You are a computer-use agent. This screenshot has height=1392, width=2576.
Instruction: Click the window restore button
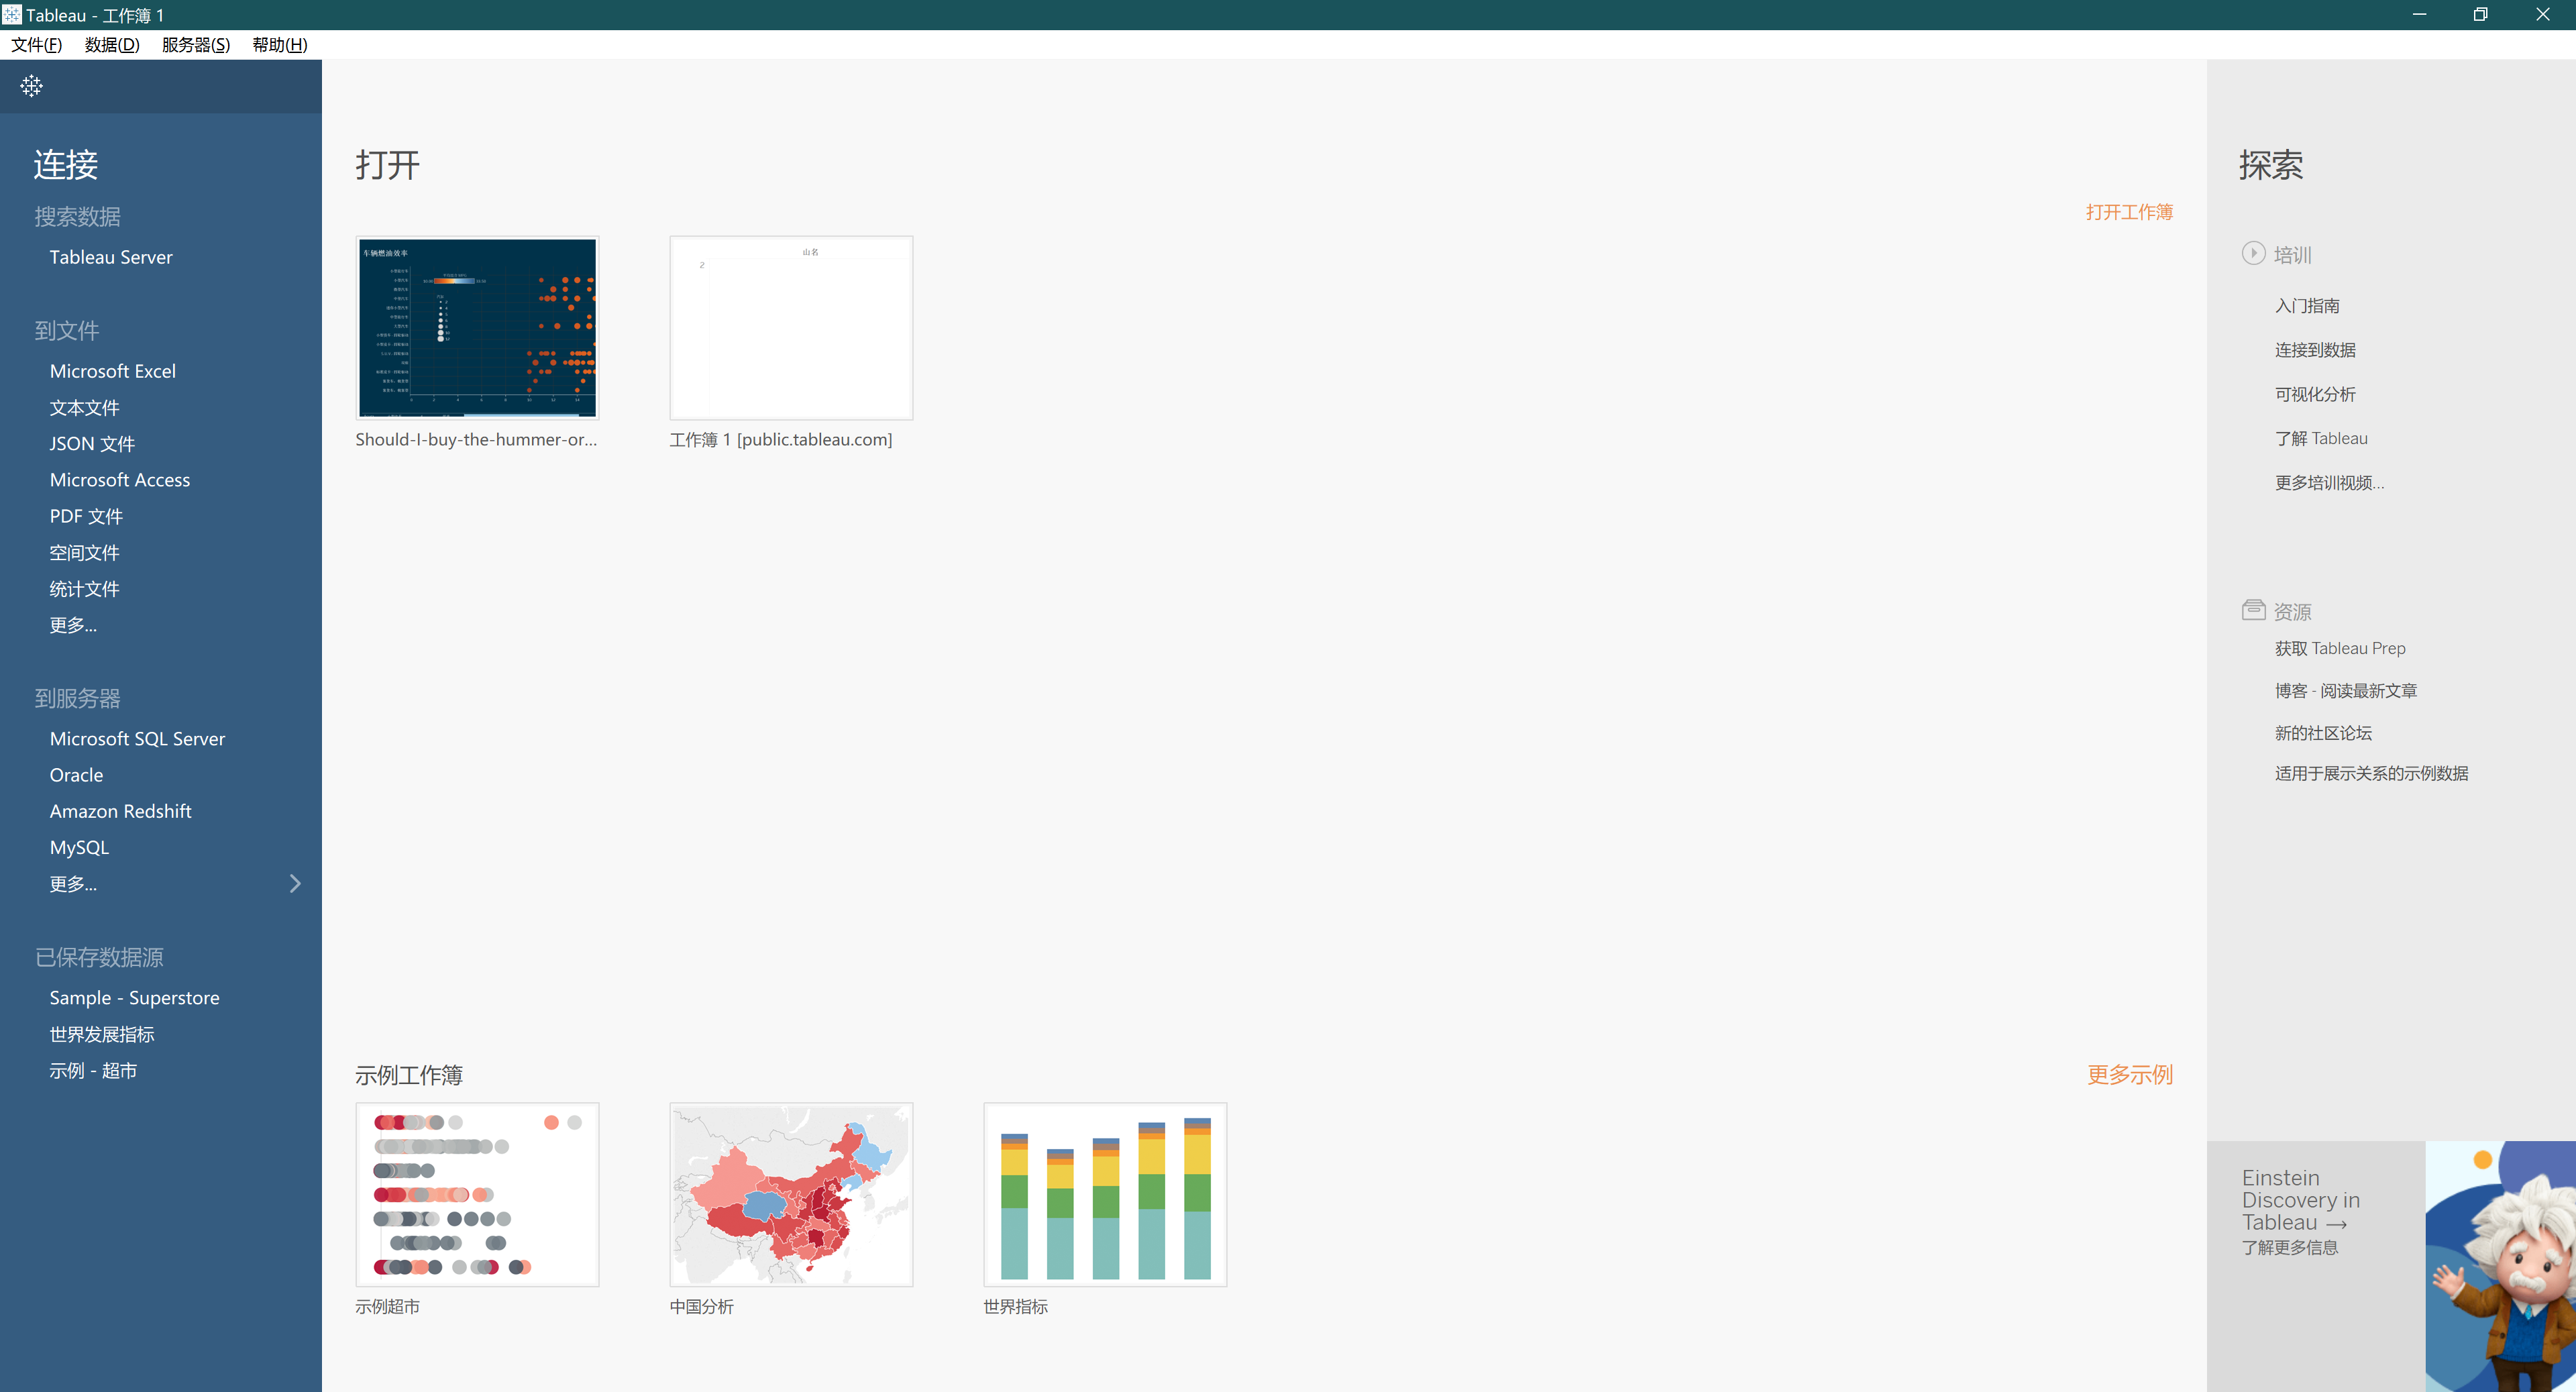coord(2481,14)
